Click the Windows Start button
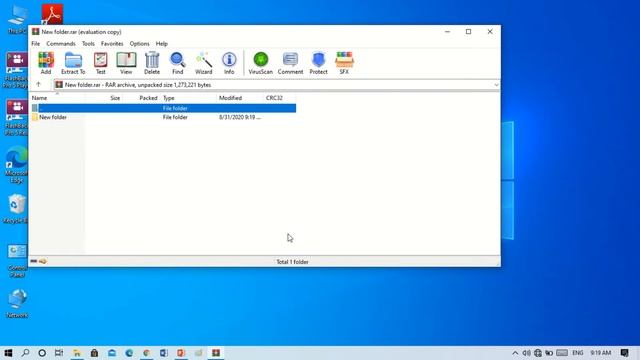This screenshot has width=640, height=360. click(8, 353)
